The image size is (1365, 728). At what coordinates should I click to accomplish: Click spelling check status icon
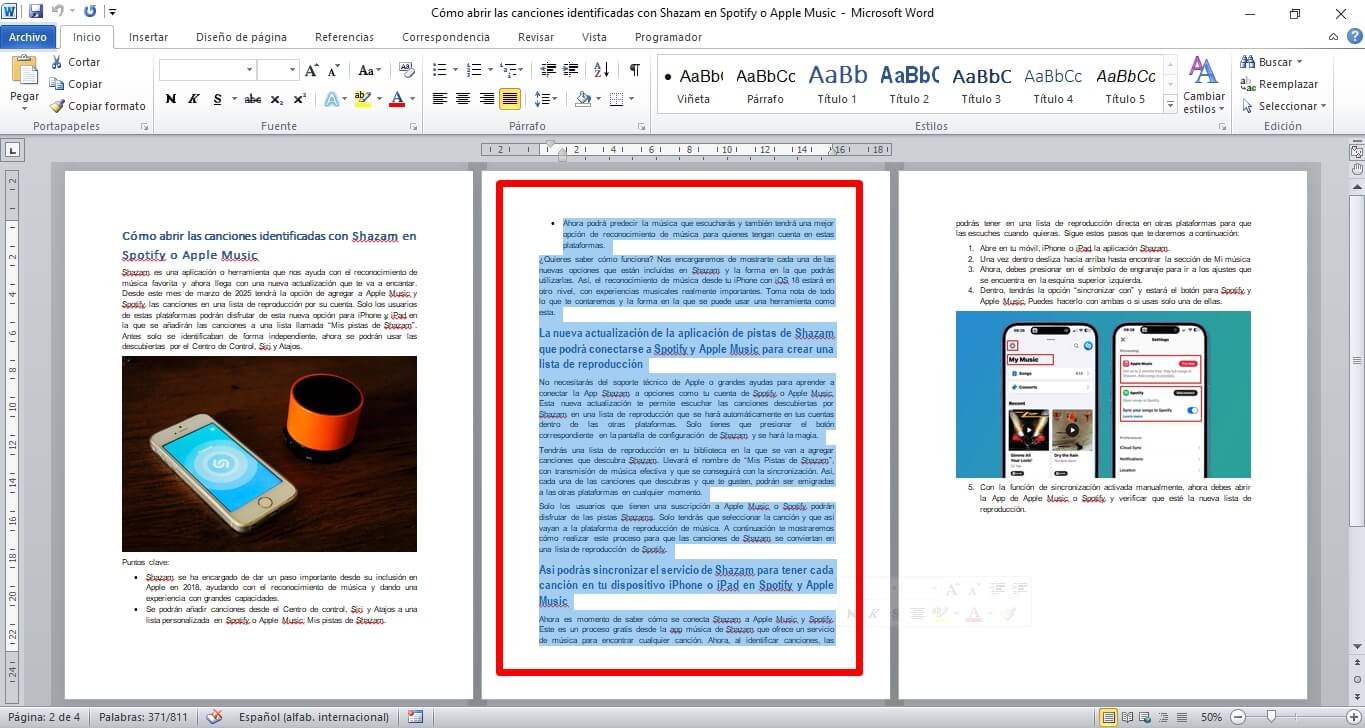pyautogui.click(x=214, y=717)
